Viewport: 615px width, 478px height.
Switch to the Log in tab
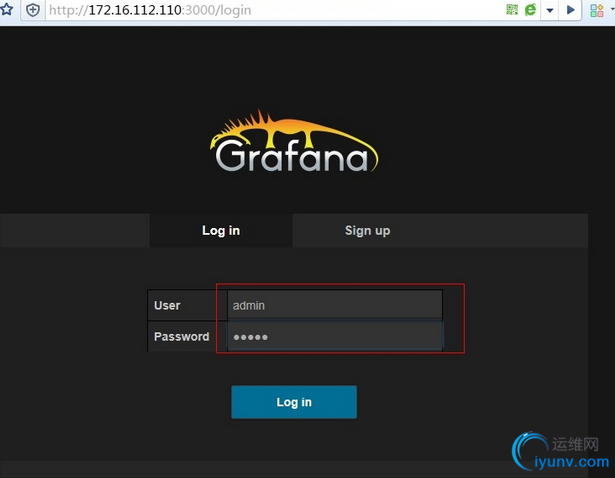(221, 231)
